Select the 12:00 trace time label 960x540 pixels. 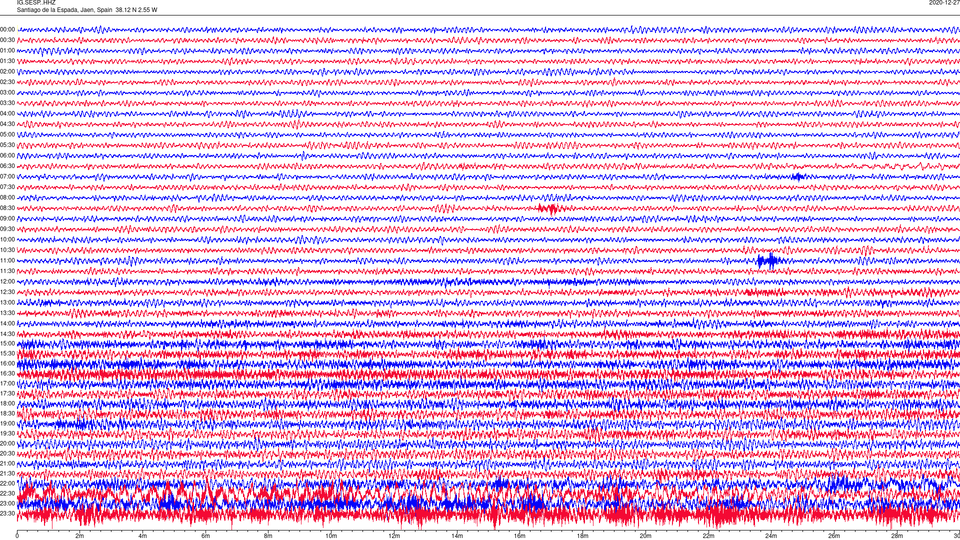[x=7, y=281]
